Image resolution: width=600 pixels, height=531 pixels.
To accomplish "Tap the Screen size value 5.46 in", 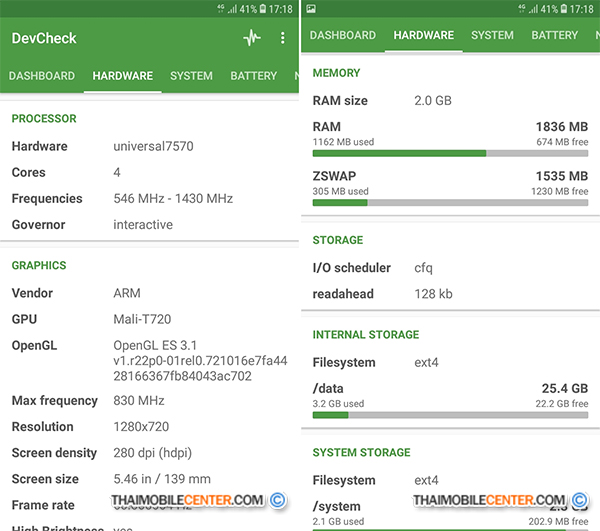I will pyautogui.click(x=162, y=479).
